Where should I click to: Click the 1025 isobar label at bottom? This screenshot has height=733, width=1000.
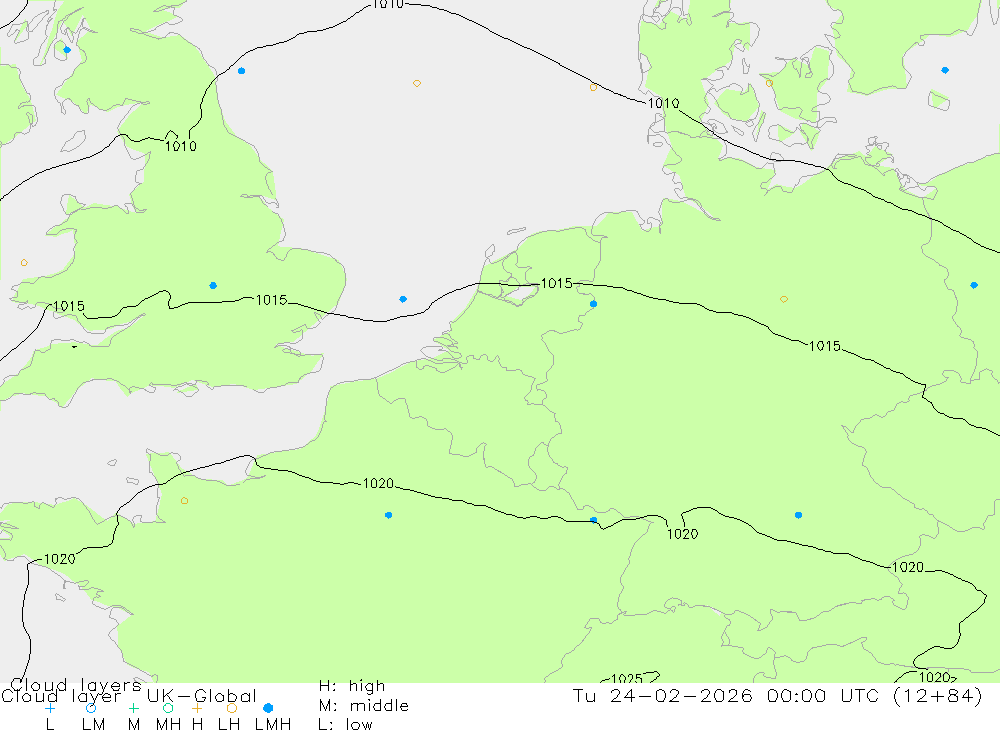(x=627, y=679)
